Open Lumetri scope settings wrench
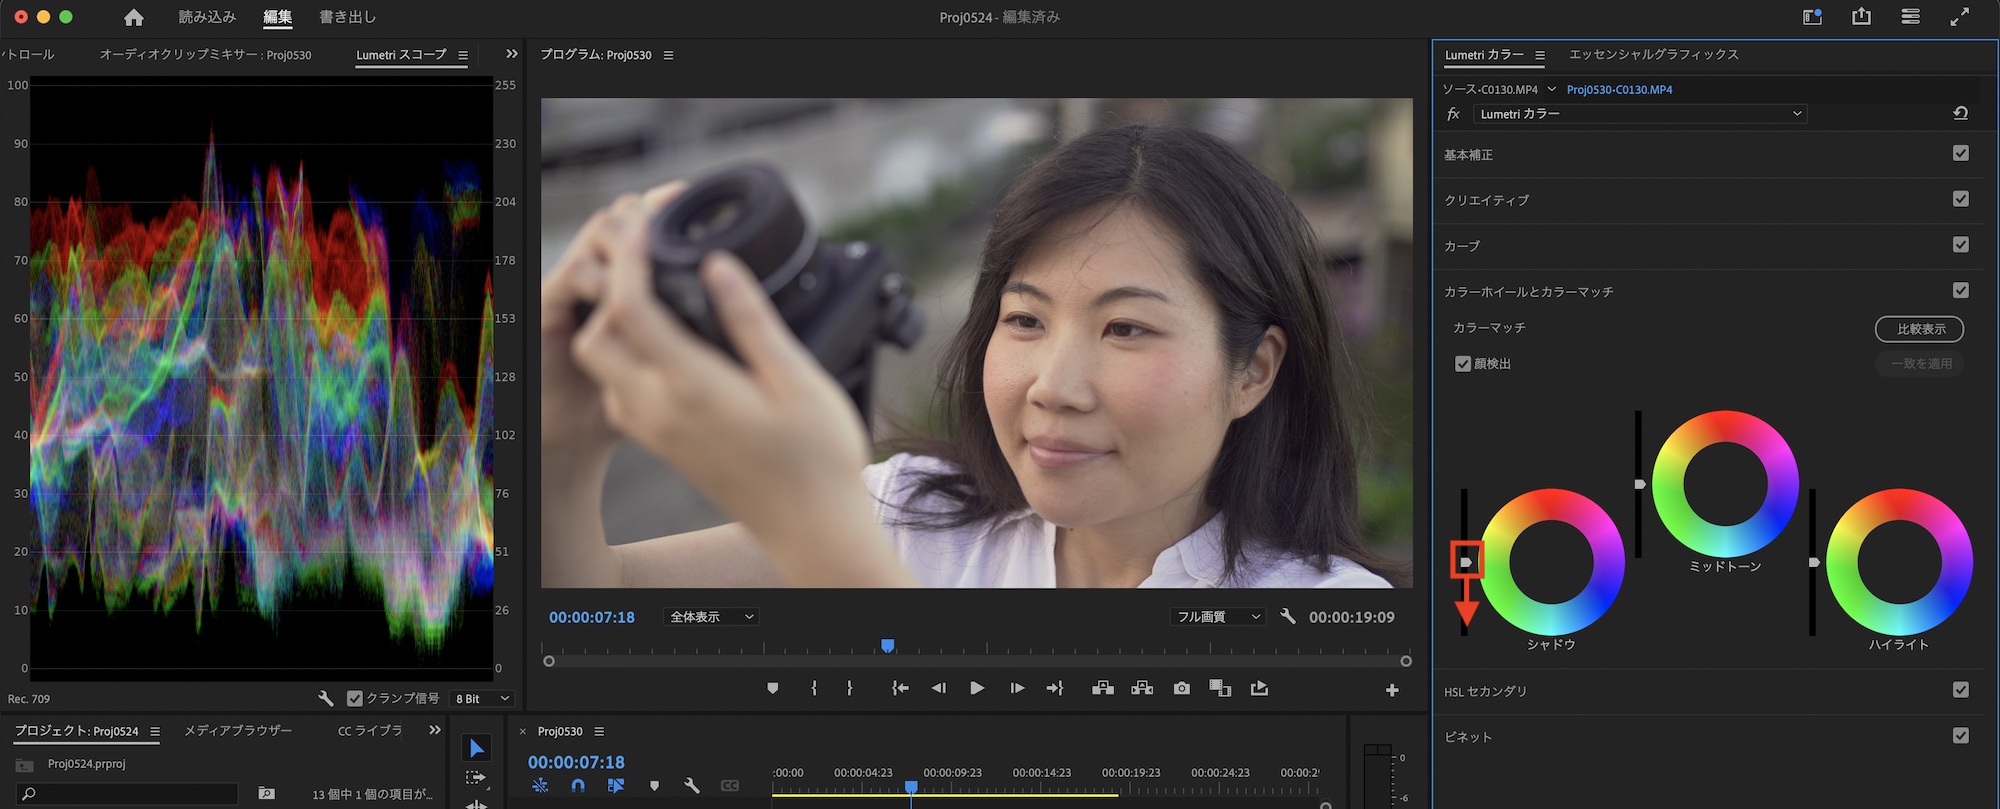 click(325, 698)
